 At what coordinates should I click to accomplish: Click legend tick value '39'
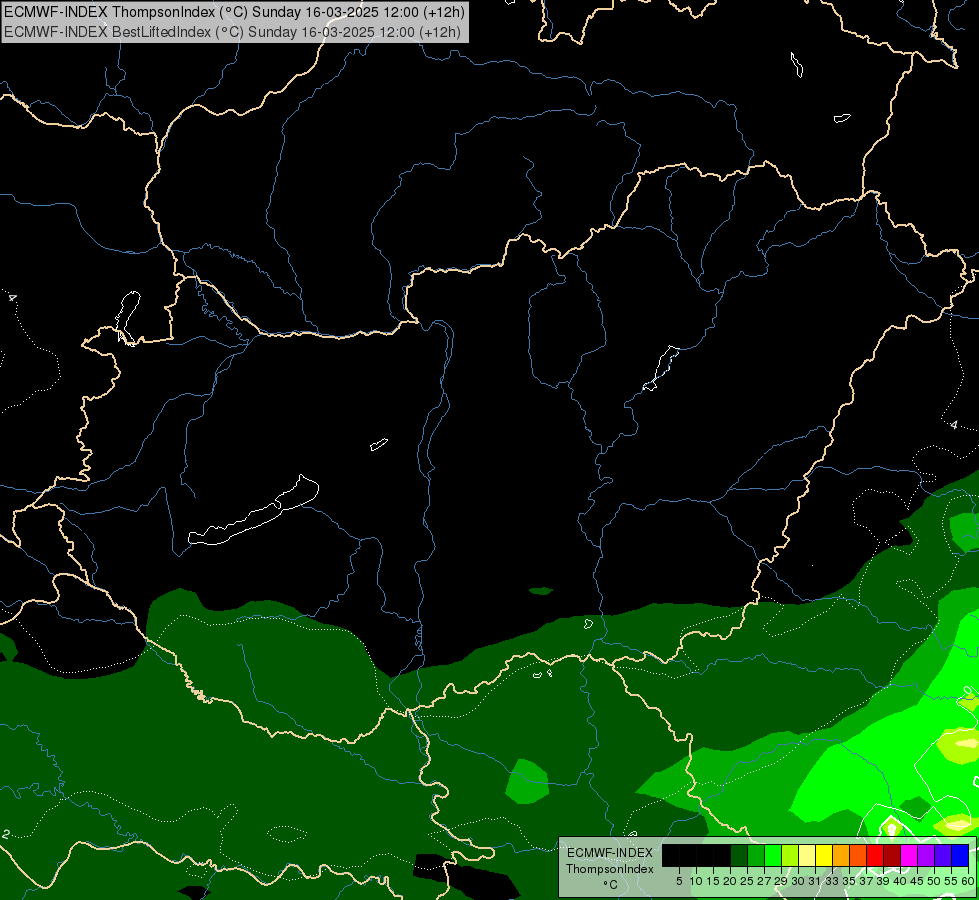point(883,881)
